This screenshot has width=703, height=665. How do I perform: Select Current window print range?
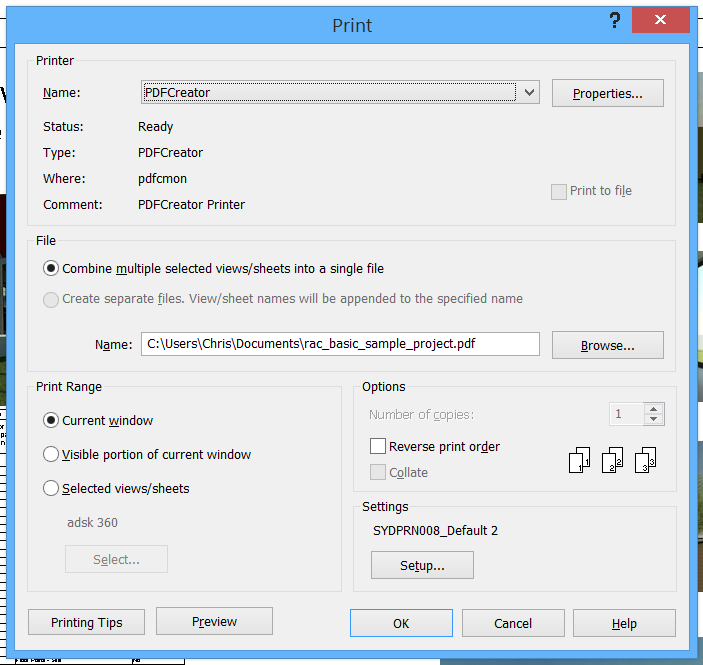[51, 421]
